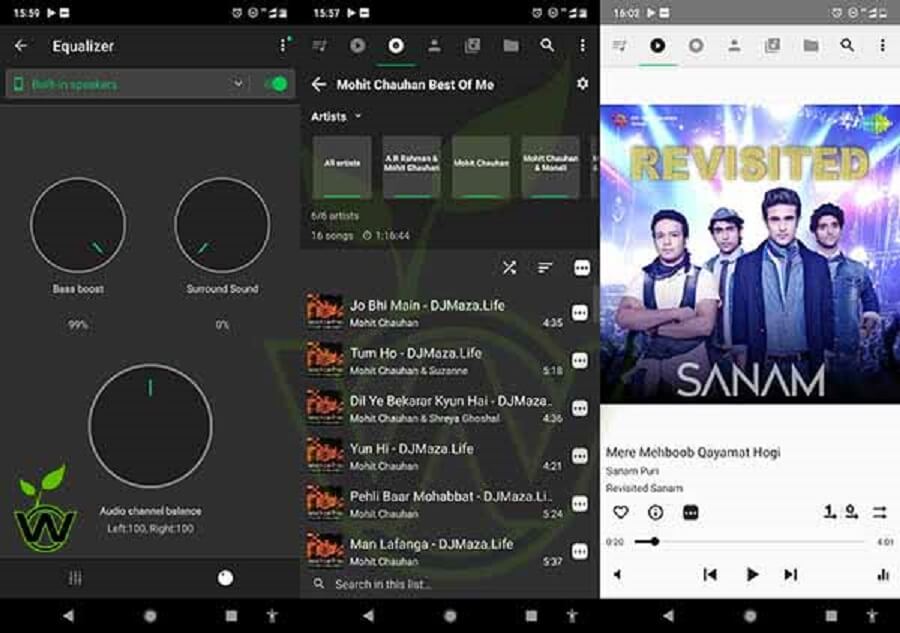Select the albums disc tab in middle screen
Image resolution: width=900 pixels, height=633 pixels.
point(396,46)
